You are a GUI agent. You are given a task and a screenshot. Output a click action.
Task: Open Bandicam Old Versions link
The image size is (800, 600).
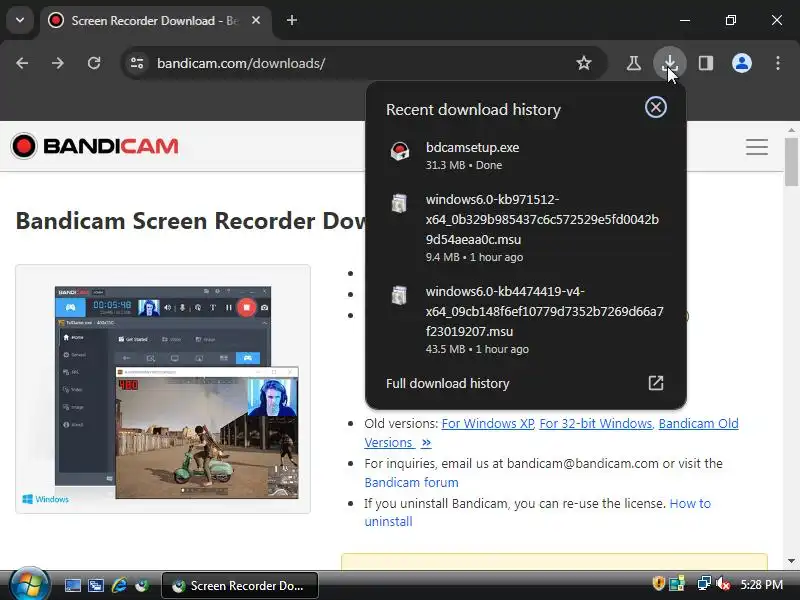point(698,423)
